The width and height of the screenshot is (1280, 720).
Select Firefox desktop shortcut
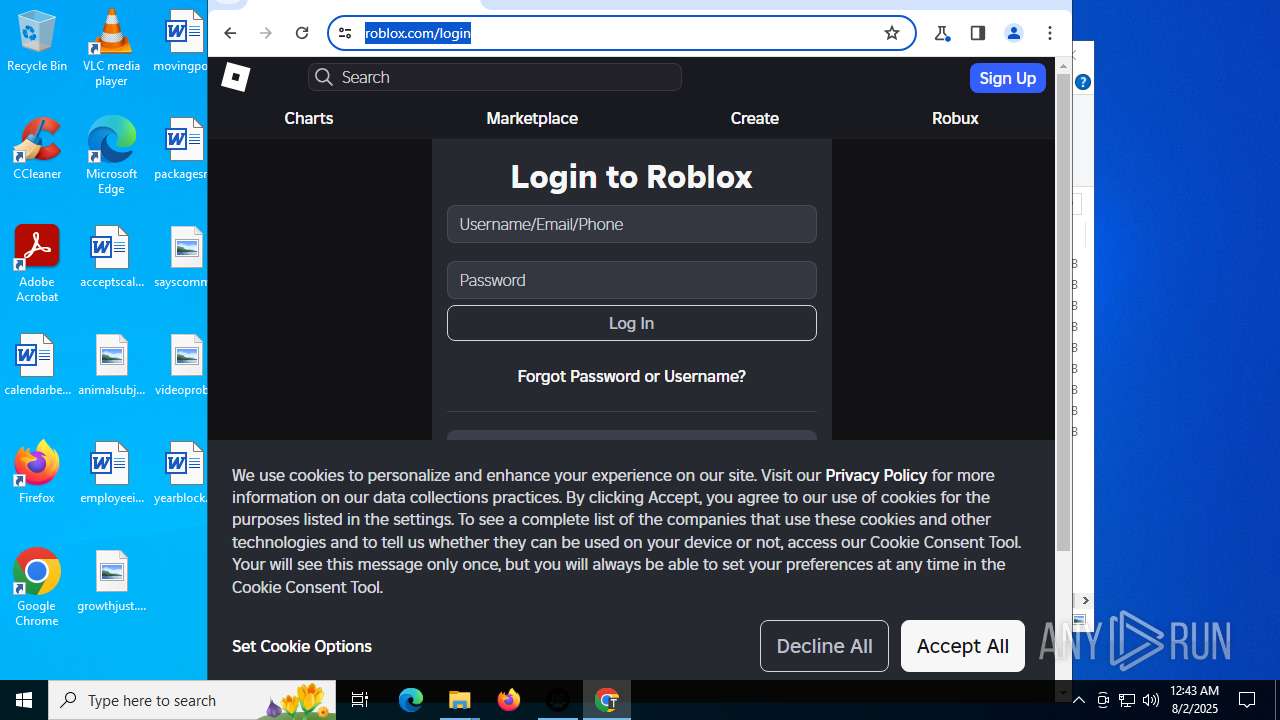click(37, 472)
